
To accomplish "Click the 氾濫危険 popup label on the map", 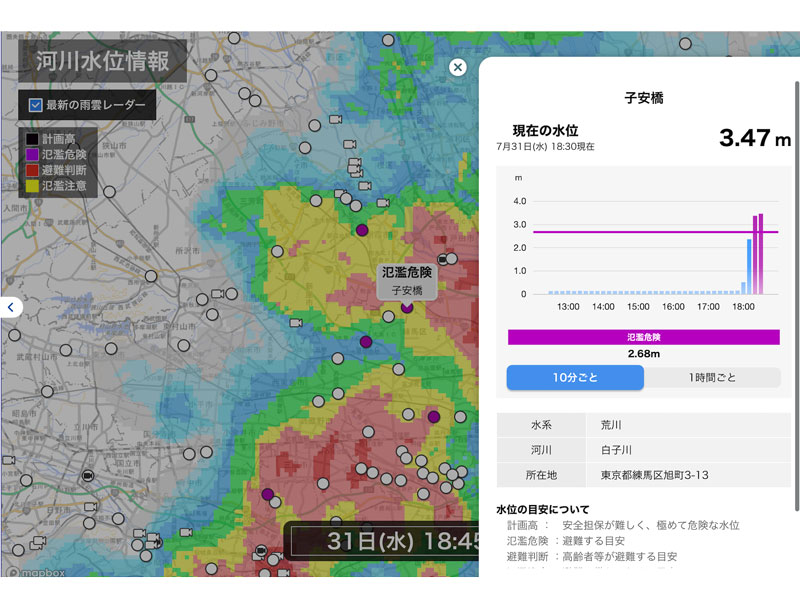I will coord(407,268).
